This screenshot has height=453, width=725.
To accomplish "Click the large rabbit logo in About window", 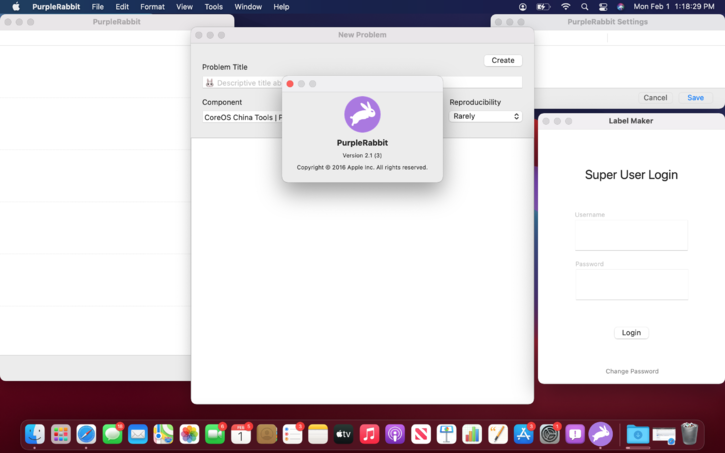I will click(x=362, y=114).
